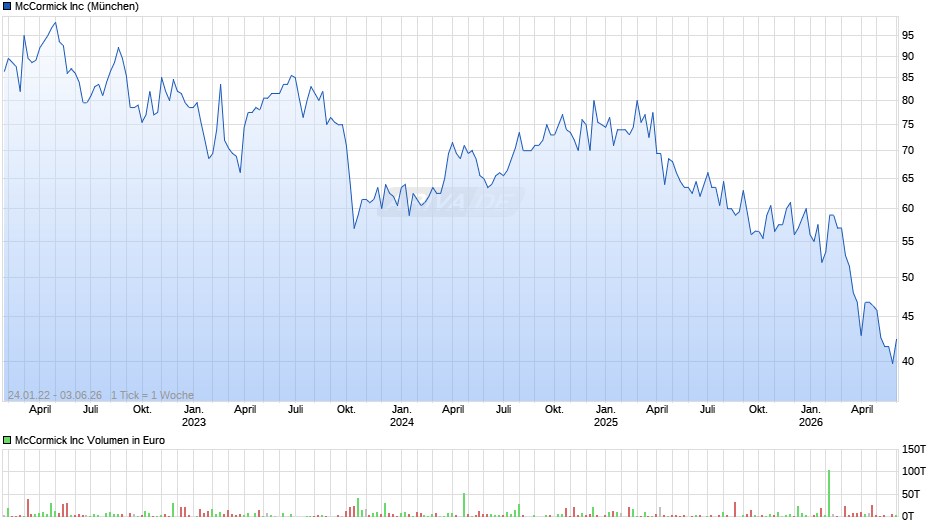Screen dimensions: 940x526
Task: Click the price axis value 40
Action: pyautogui.click(x=908, y=361)
